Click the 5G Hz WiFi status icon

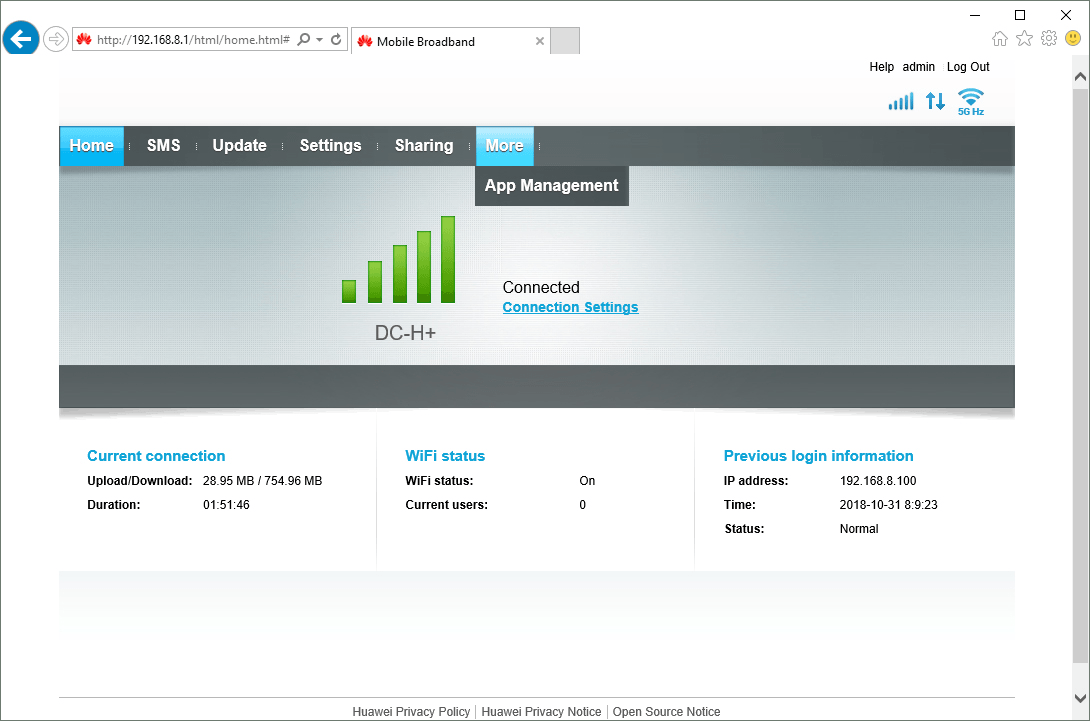pyautogui.click(x=970, y=101)
